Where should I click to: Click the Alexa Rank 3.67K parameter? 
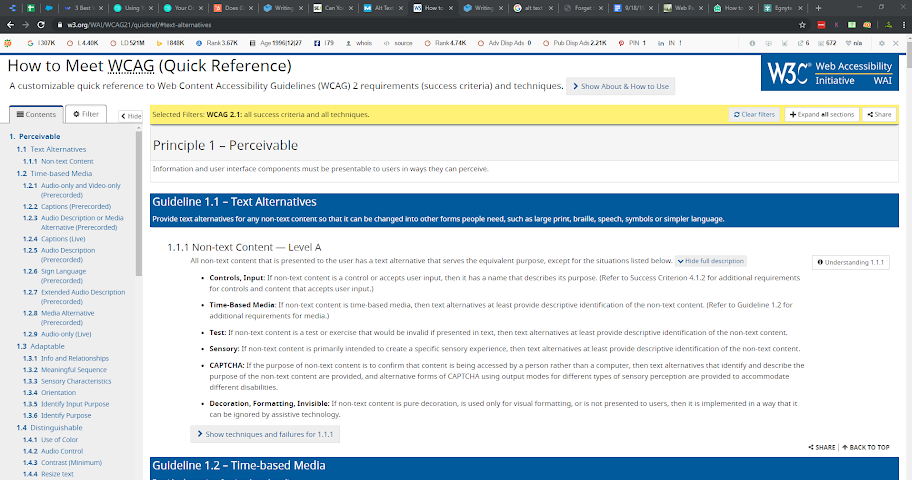coord(216,43)
